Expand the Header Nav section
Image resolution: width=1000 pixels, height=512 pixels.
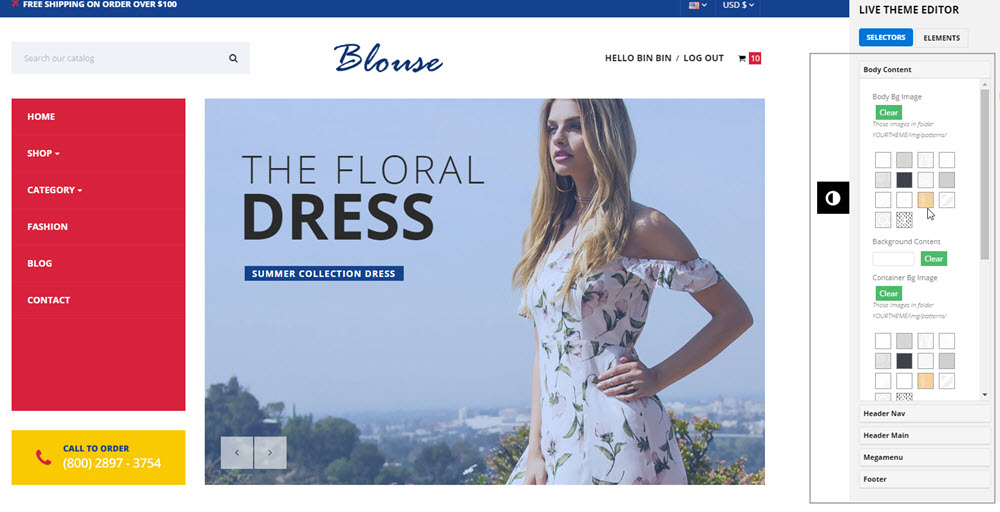925,413
